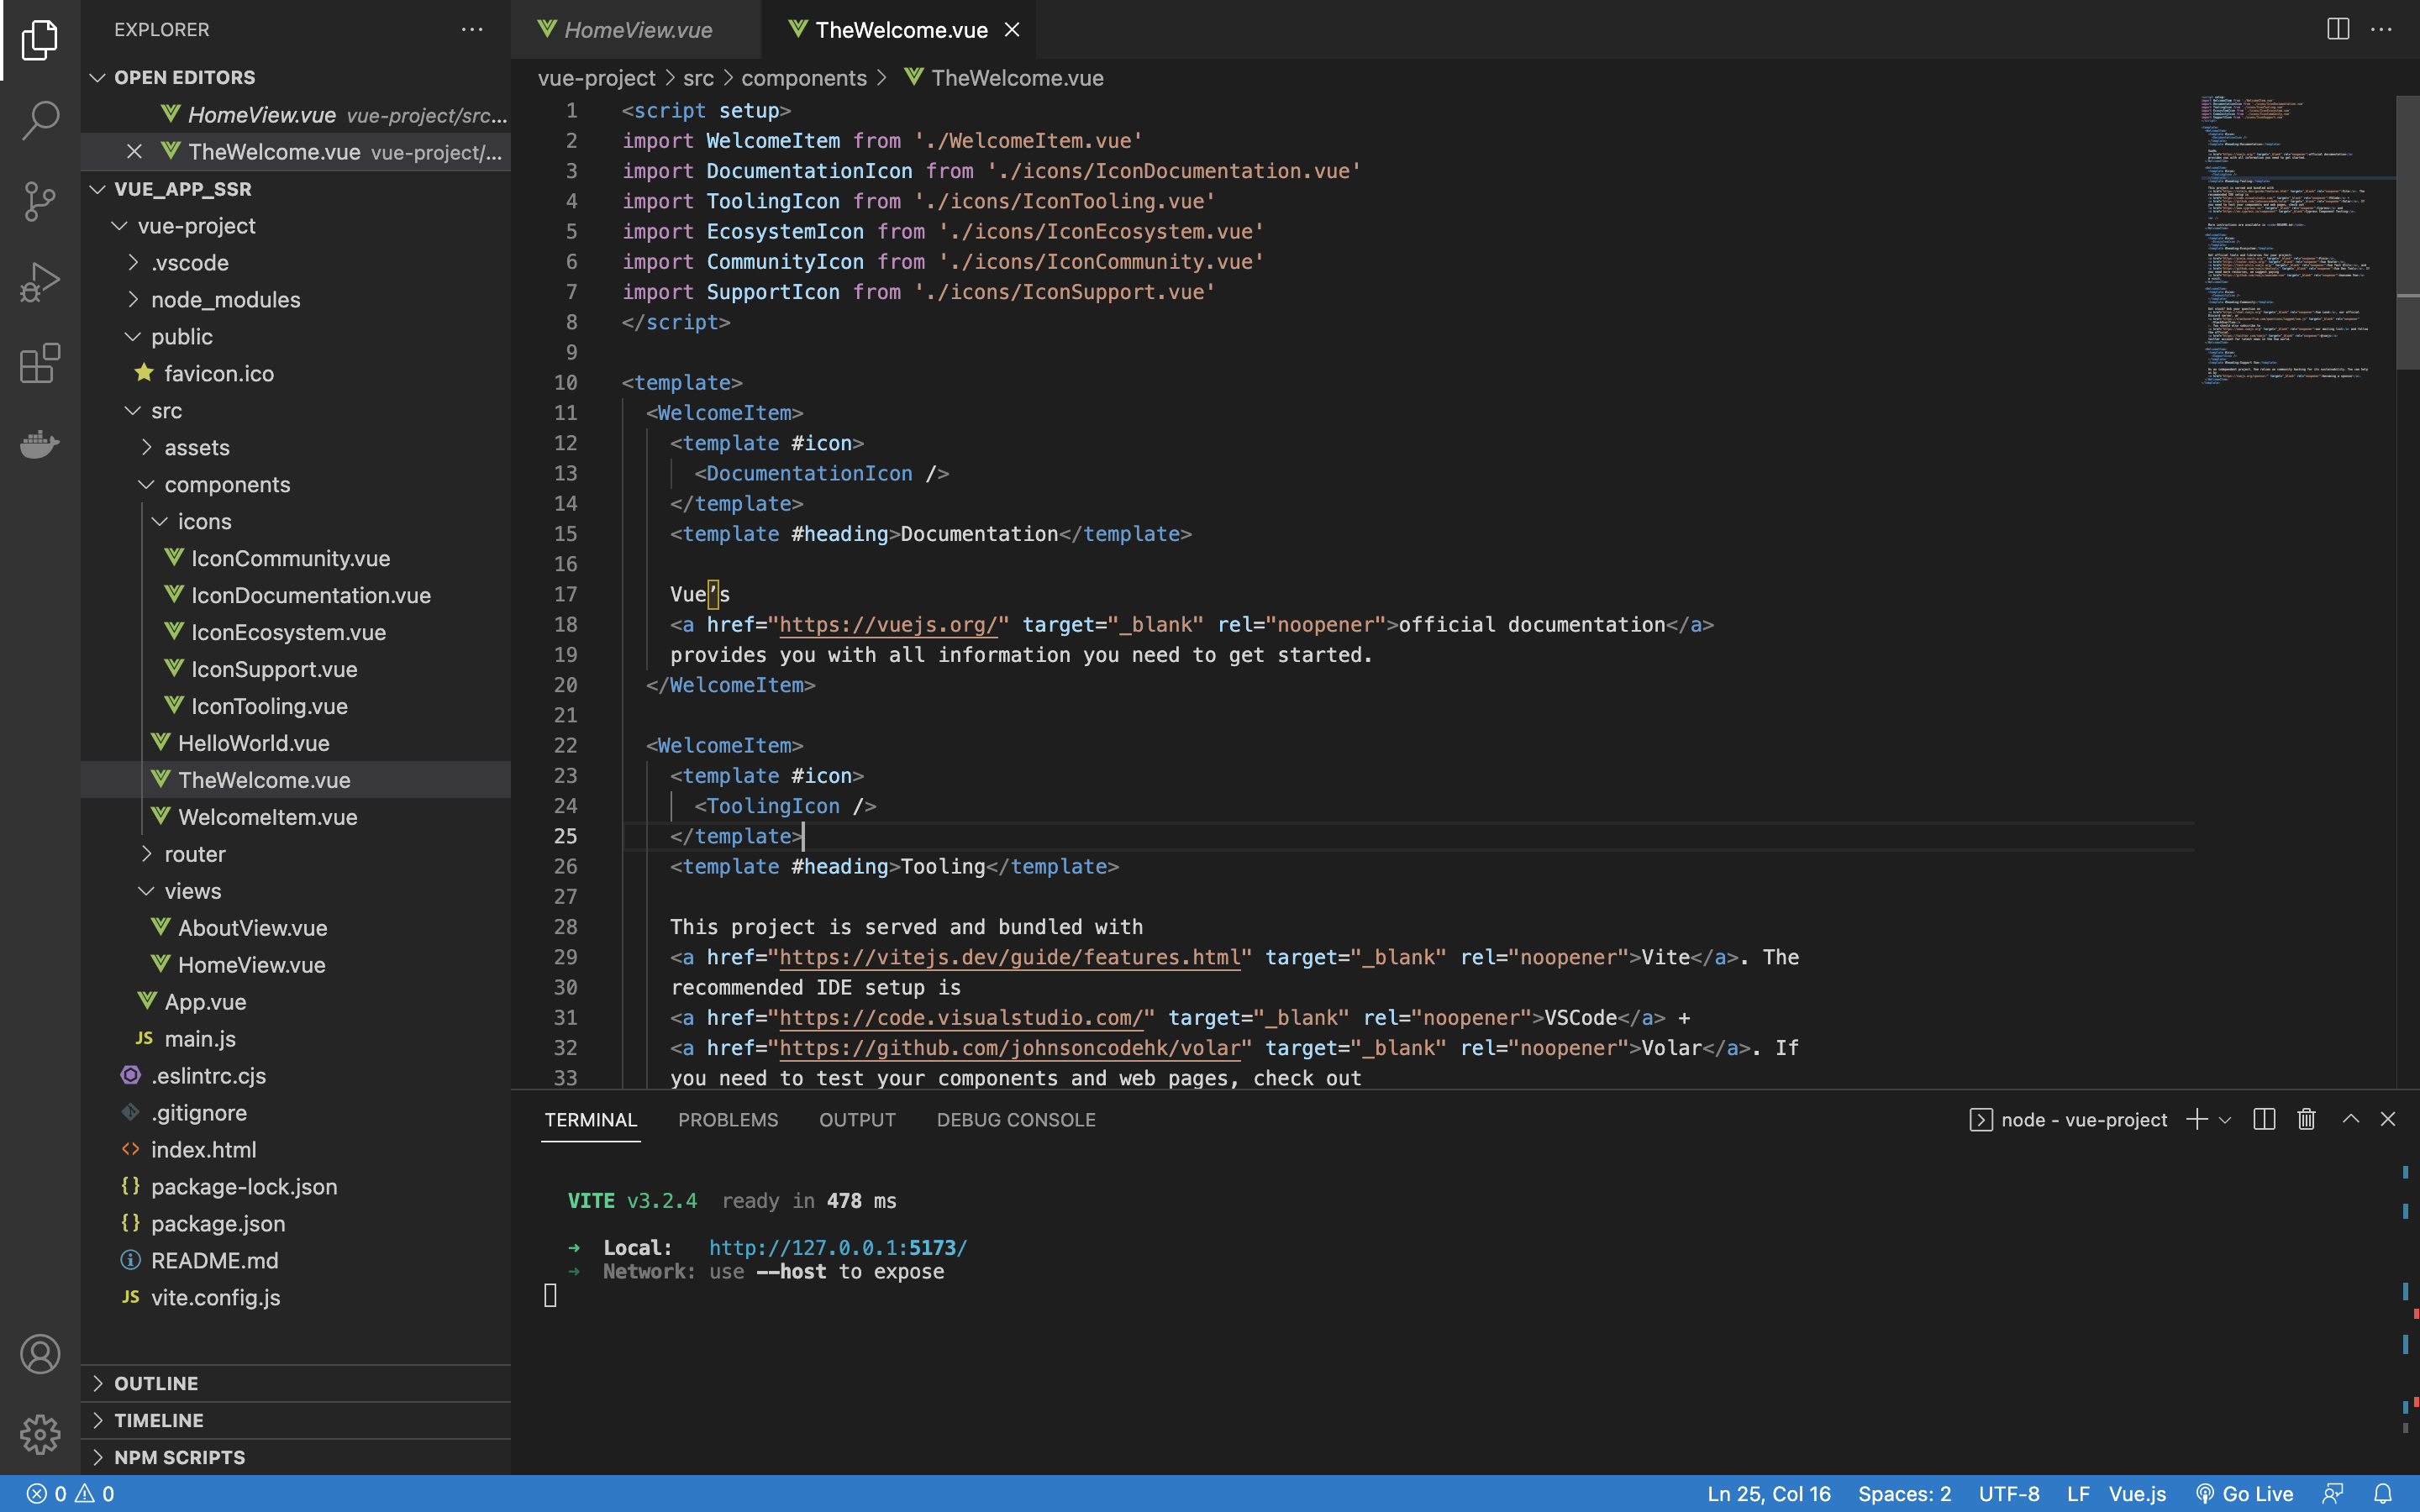Screen dimensions: 2420x1512
Task: Open the Extensions view
Action: pyautogui.click(x=40, y=363)
